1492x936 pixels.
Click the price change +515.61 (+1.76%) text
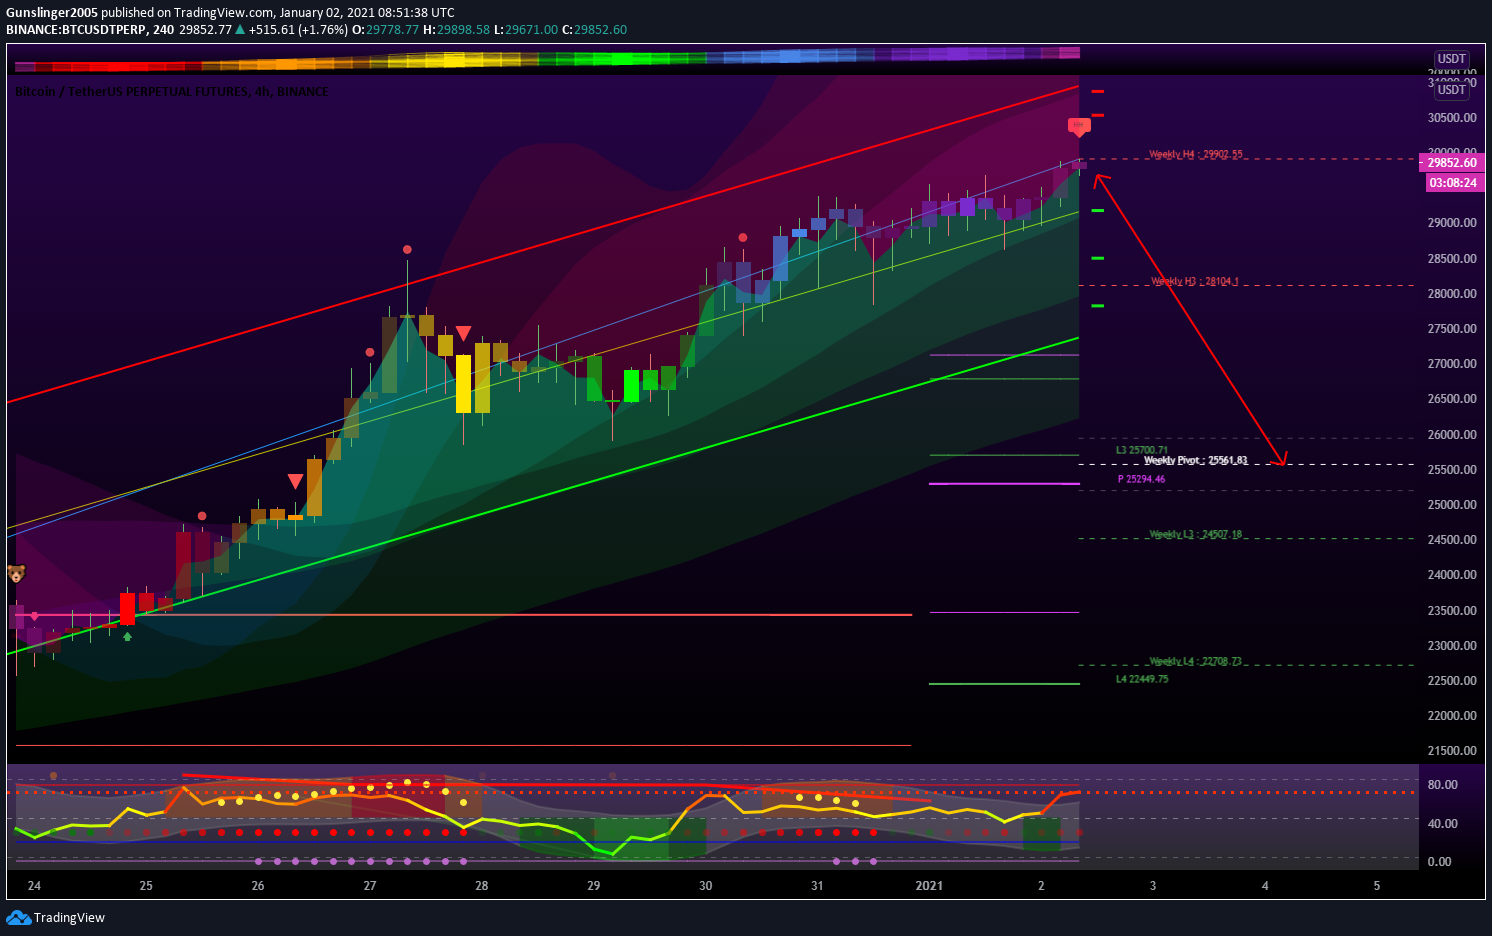[298, 30]
